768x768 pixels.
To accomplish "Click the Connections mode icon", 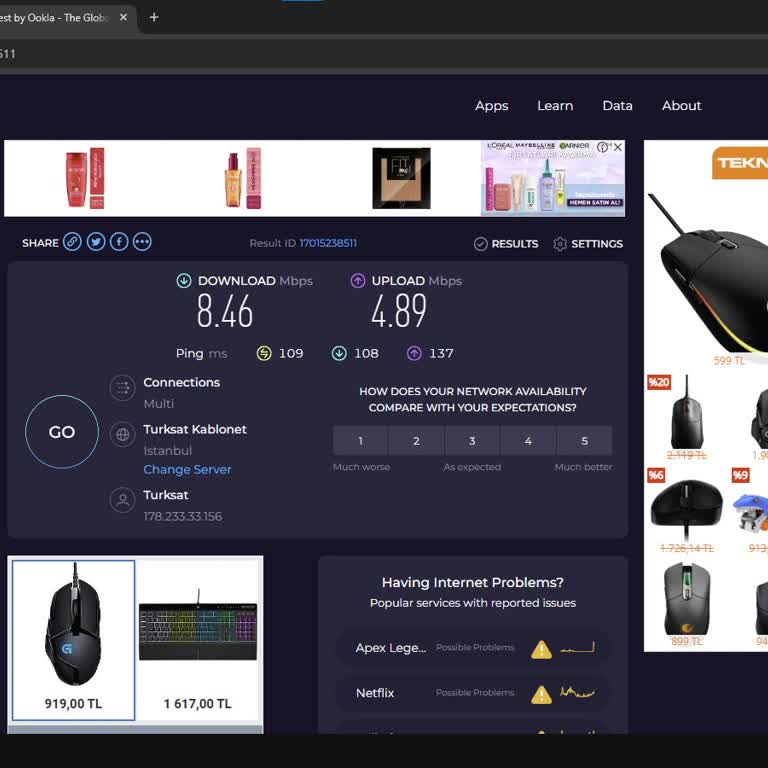I will click(122, 388).
